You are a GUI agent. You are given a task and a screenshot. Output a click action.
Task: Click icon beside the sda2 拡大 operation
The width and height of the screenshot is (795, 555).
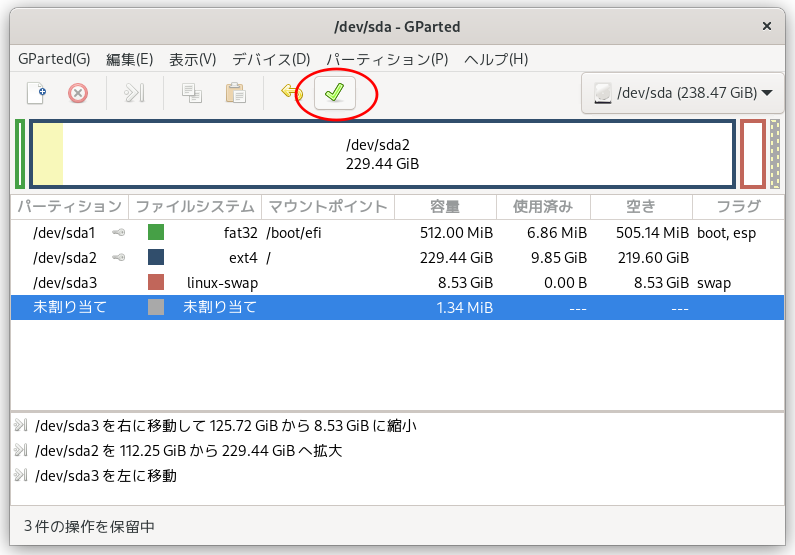21,450
